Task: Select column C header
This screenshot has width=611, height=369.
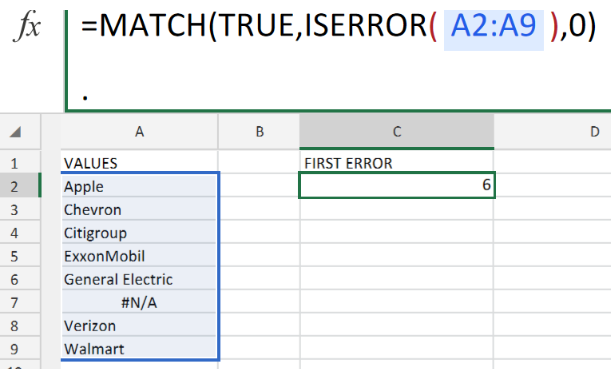Action: pyautogui.click(x=397, y=132)
